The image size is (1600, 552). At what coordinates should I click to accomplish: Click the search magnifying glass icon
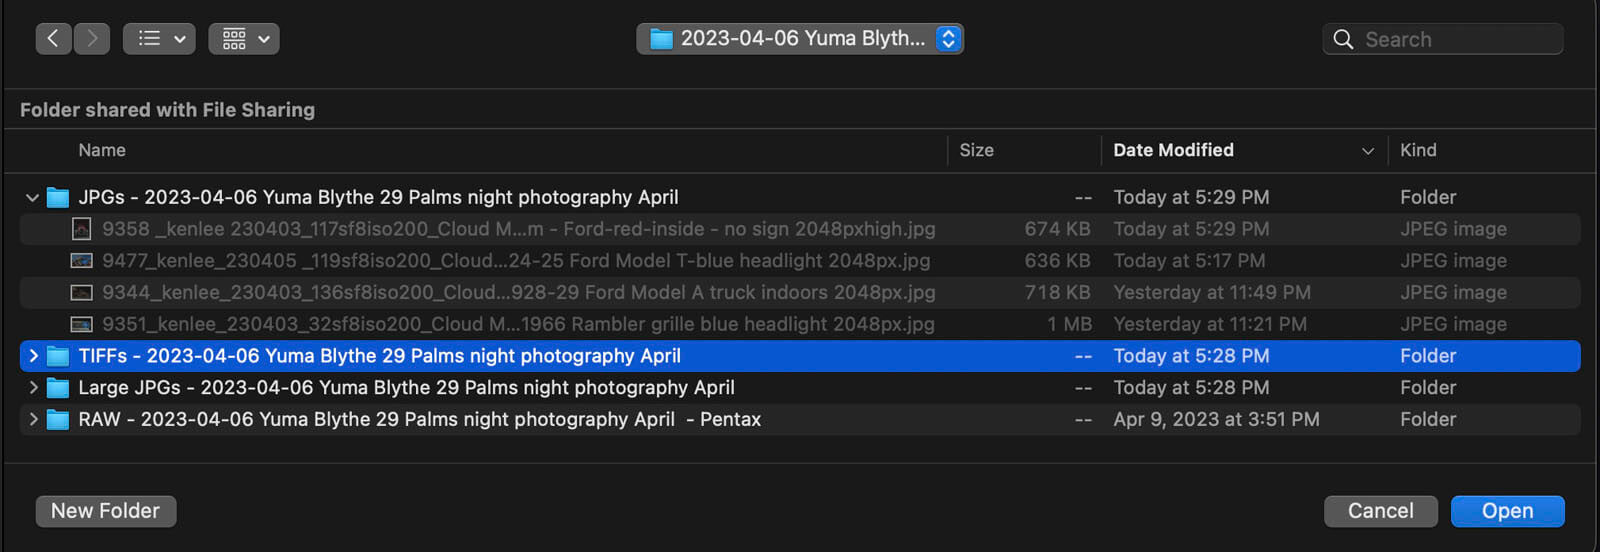[x=1343, y=39]
